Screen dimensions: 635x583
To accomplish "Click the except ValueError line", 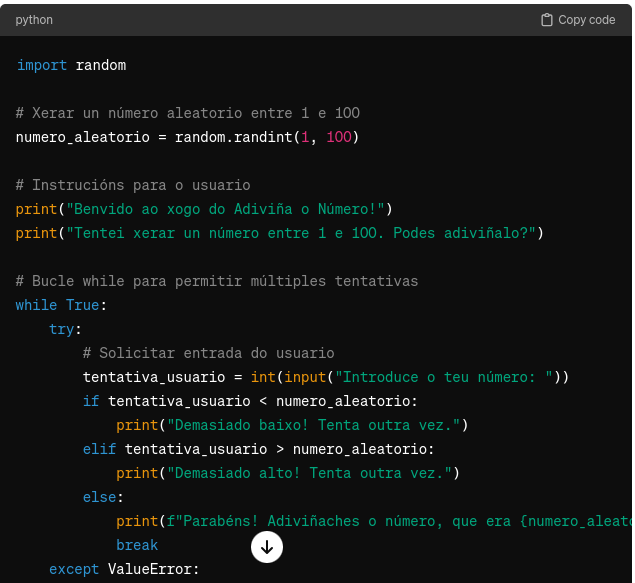I will coord(124,569).
